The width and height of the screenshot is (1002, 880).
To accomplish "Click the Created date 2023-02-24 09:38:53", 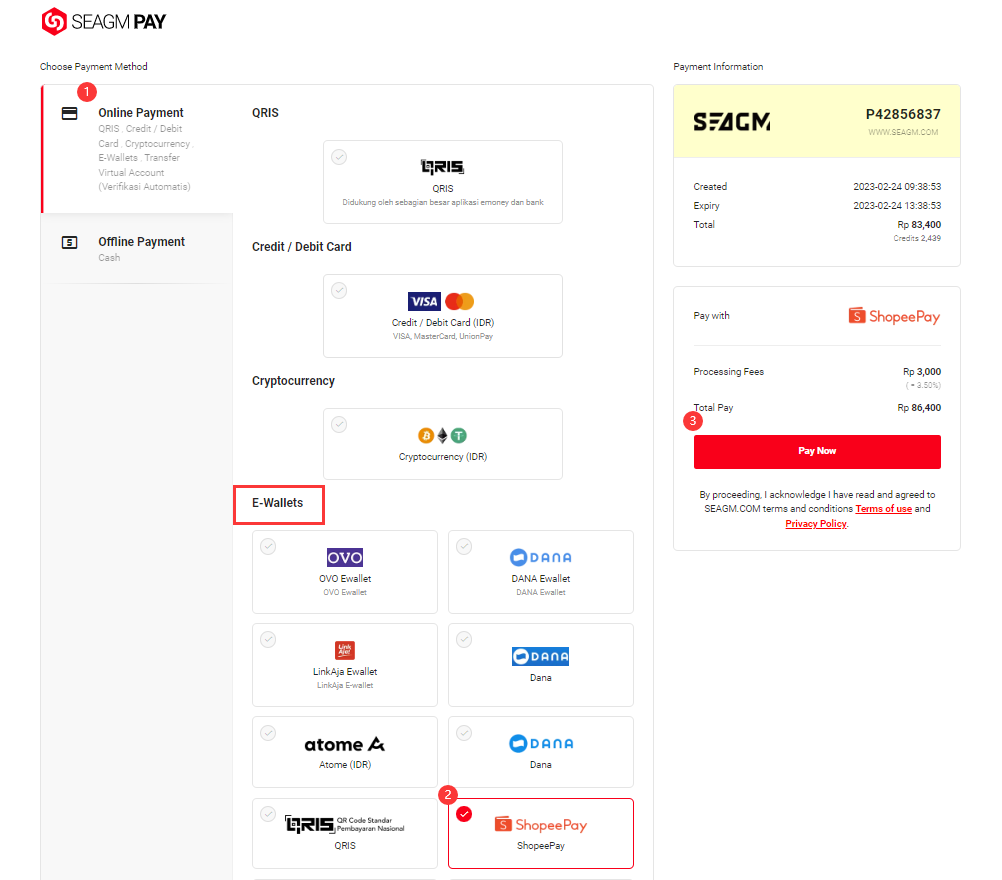I will click(897, 187).
